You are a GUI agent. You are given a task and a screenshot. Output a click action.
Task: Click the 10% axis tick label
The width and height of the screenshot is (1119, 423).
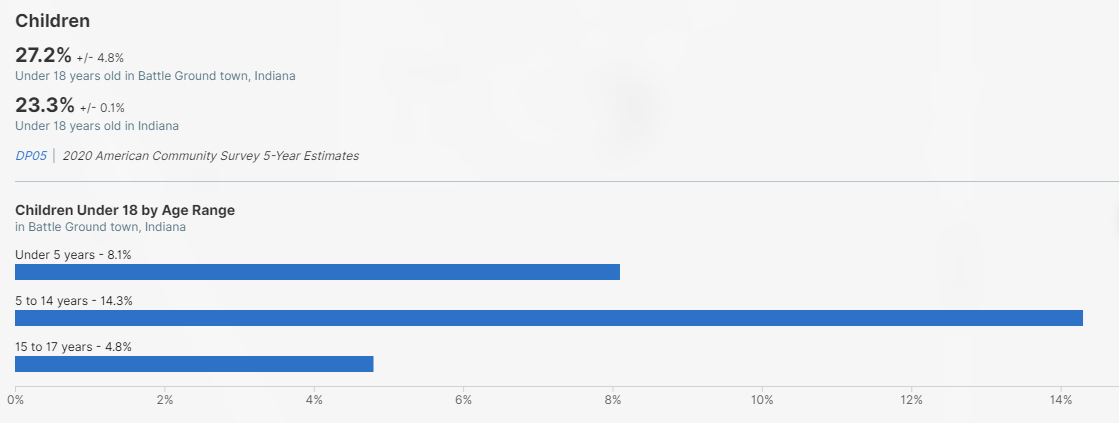click(x=762, y=400)
